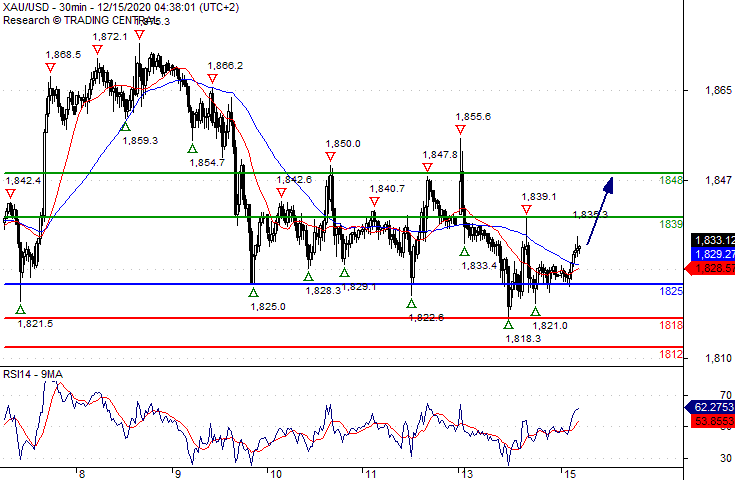
Task: Click the 1,865 price axis label
Action: tap(718, 90)
